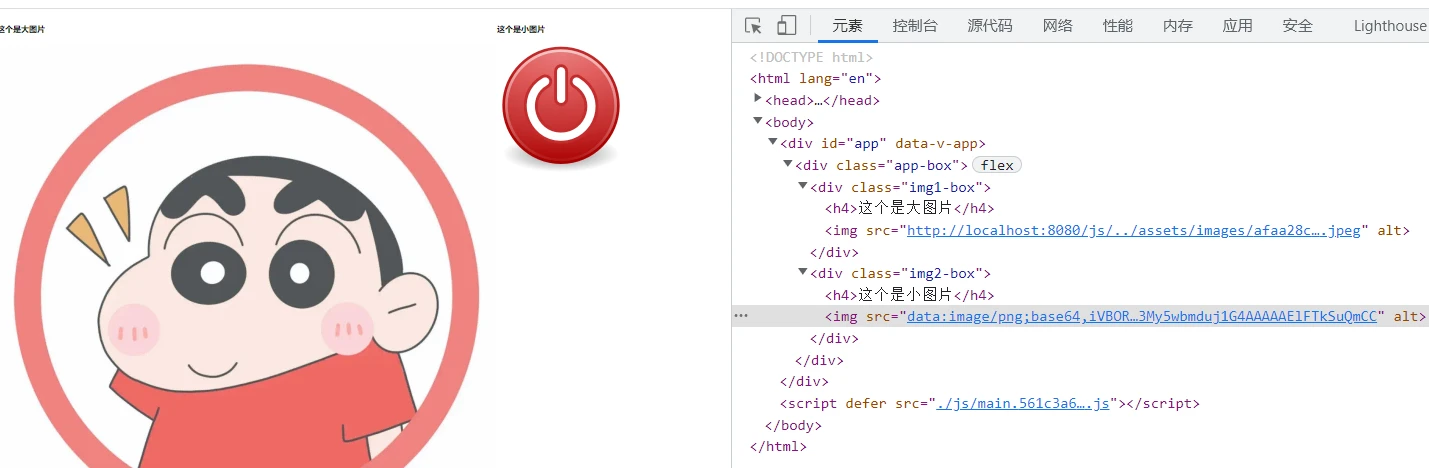This screenshot has height=468, width=1429.
Task: Open the three-dots menu beside selected img row
Action: (x=741, y=316)
